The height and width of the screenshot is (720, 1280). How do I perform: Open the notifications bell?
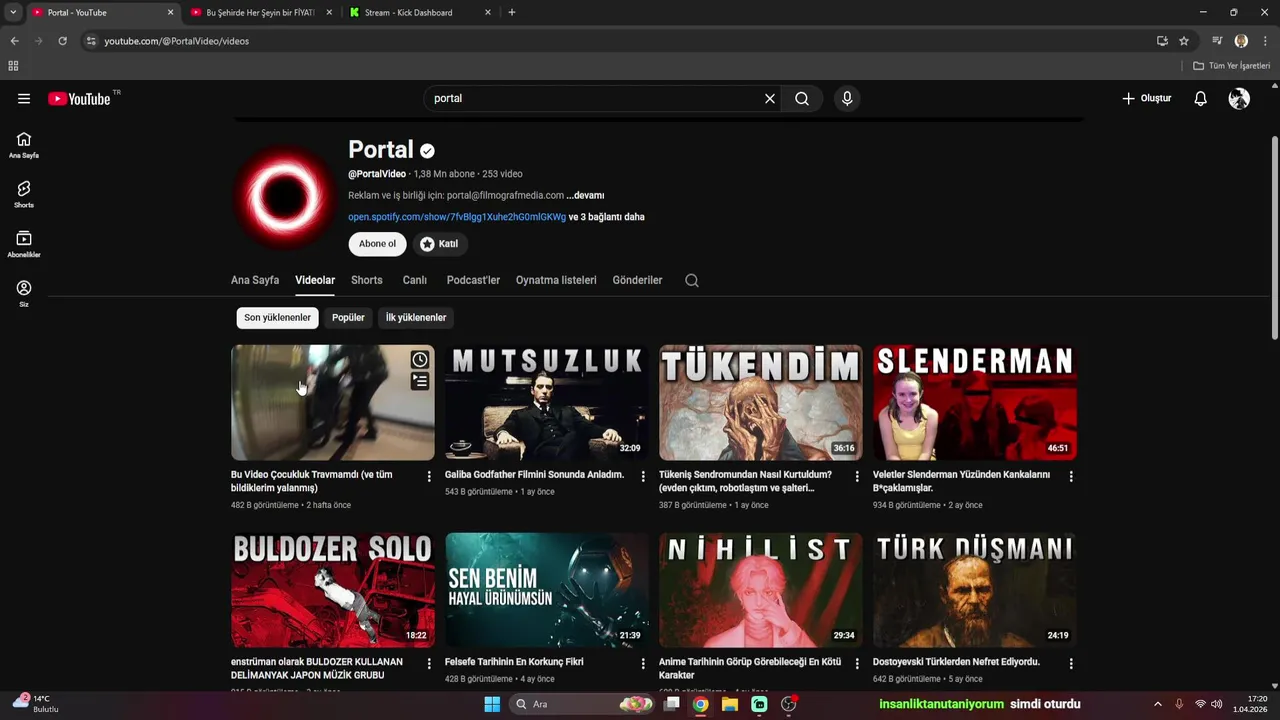[1201, 98]
